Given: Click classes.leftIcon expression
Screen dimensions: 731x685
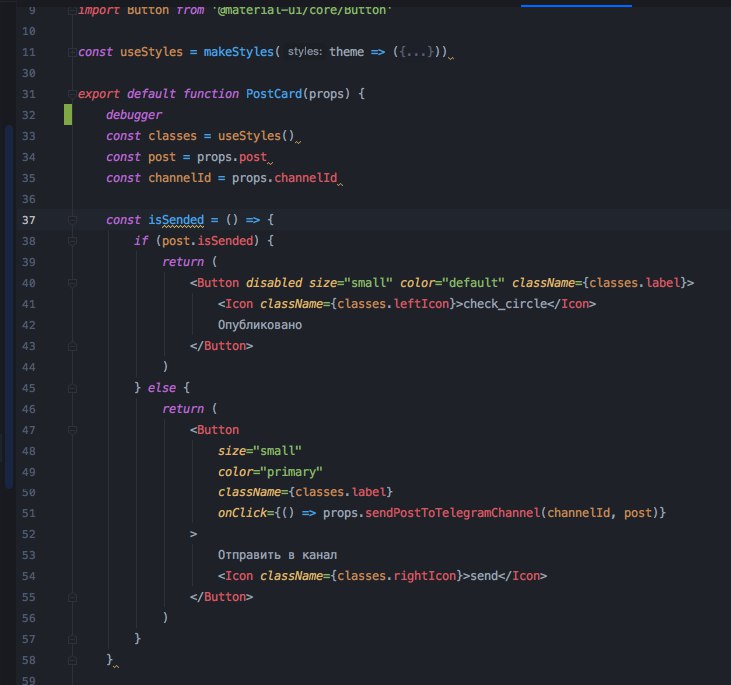Looking at the screenshot, I should point(396,304).
